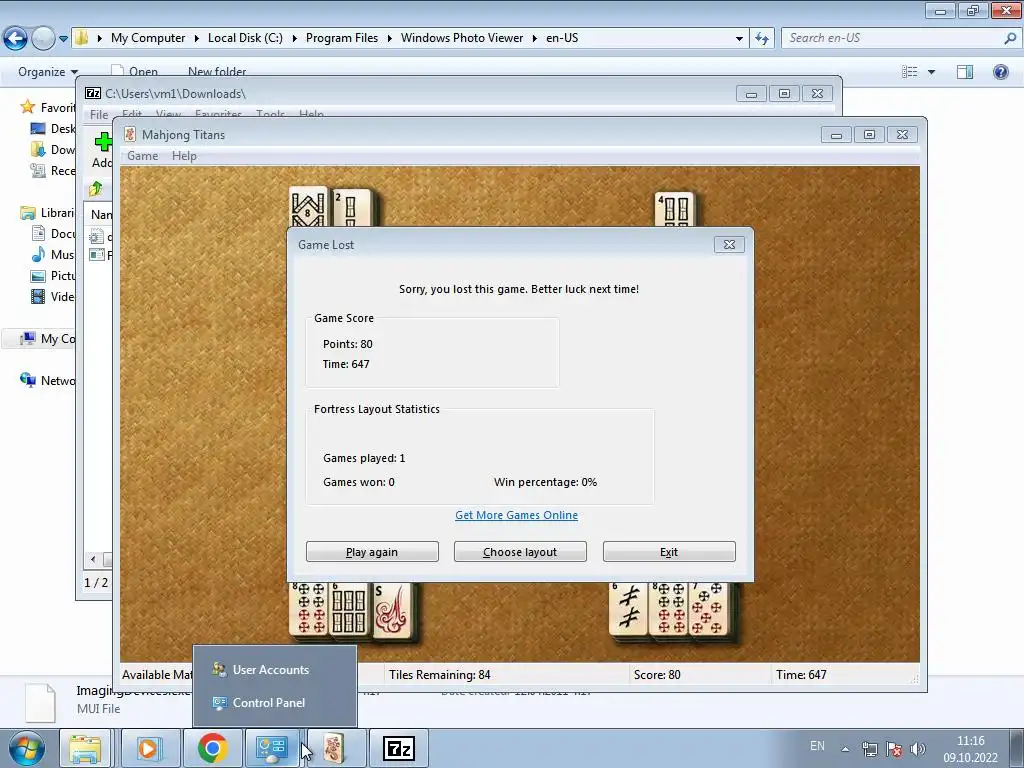
Task: Toggle the Explorer preview pane icon
Action: point(965,72)
